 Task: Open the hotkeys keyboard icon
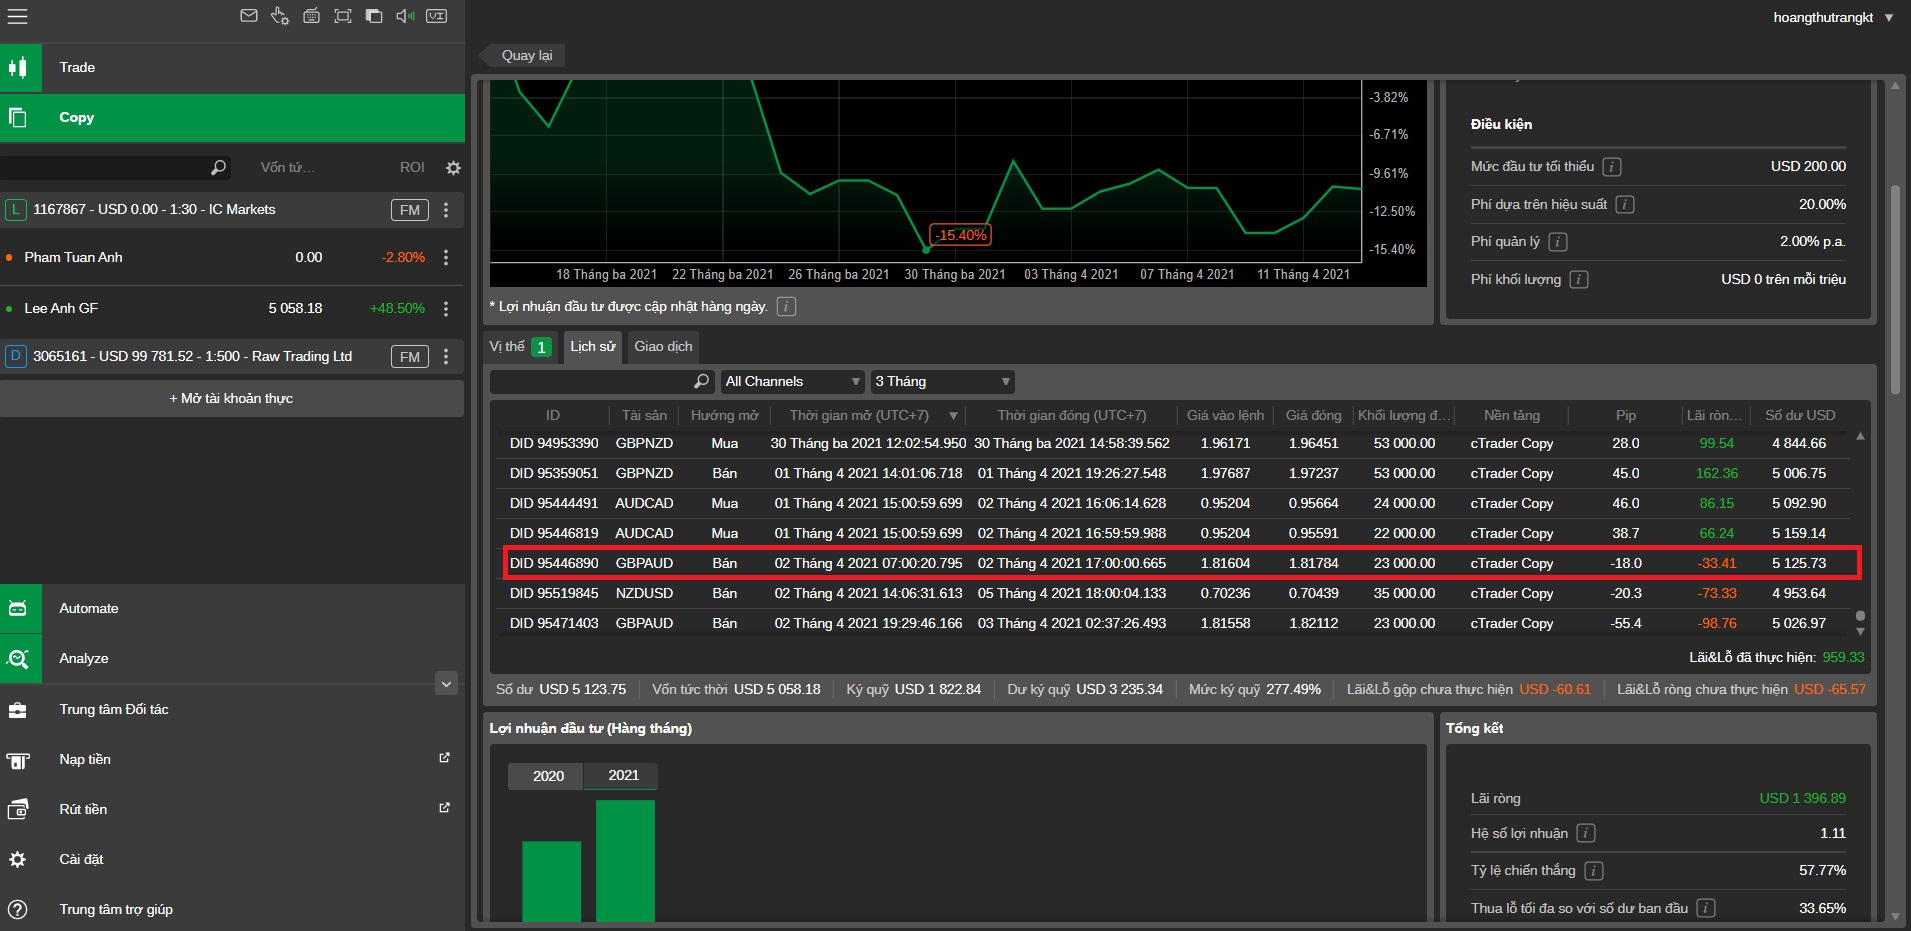click(312, 16)
